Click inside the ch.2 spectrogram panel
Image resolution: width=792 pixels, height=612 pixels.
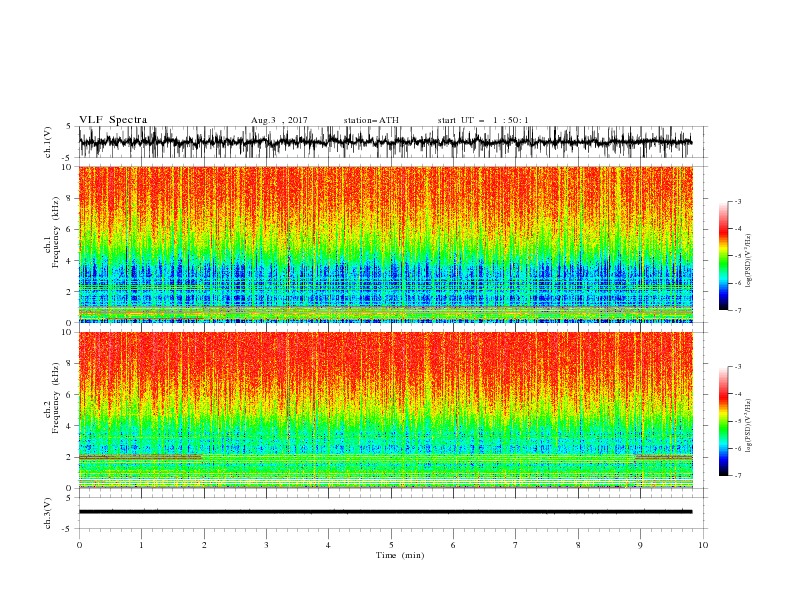tap(386, 410)
